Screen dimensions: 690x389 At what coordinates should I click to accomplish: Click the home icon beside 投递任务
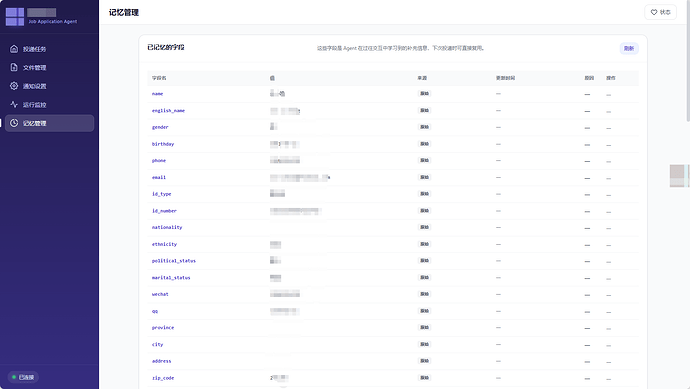pos(14,49)
